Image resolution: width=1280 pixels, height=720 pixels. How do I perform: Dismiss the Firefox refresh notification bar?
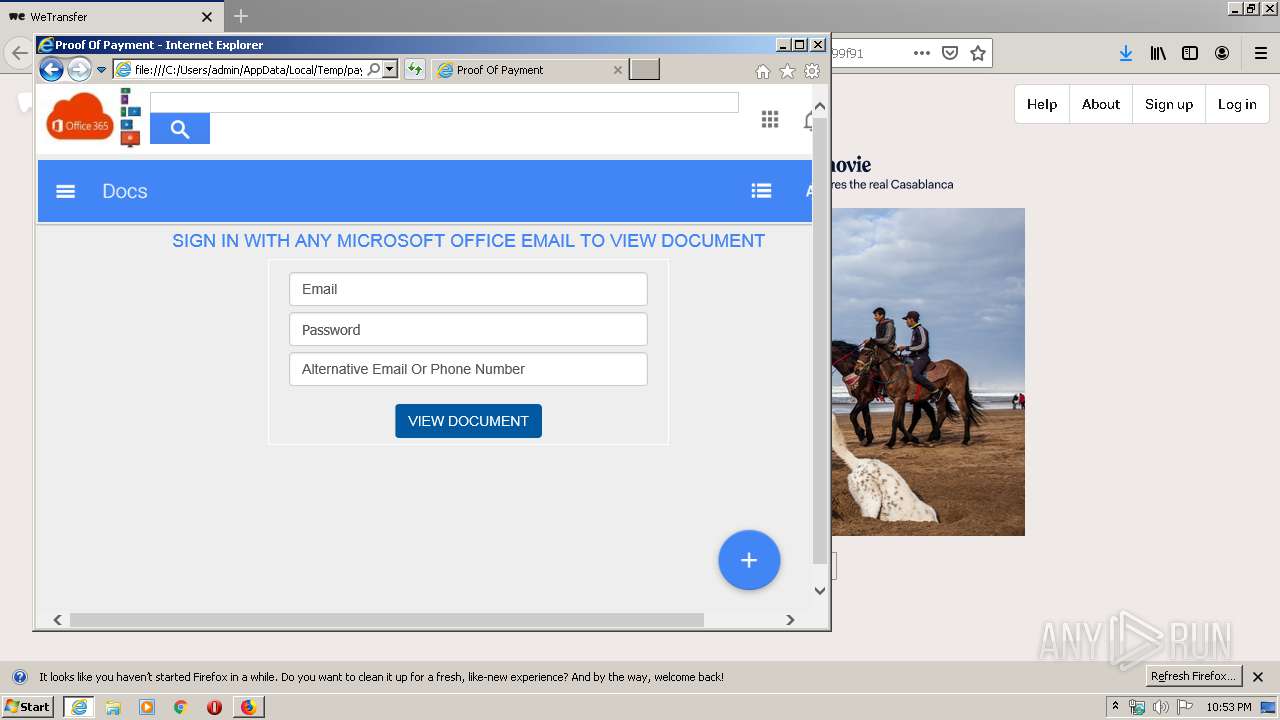1258,677
